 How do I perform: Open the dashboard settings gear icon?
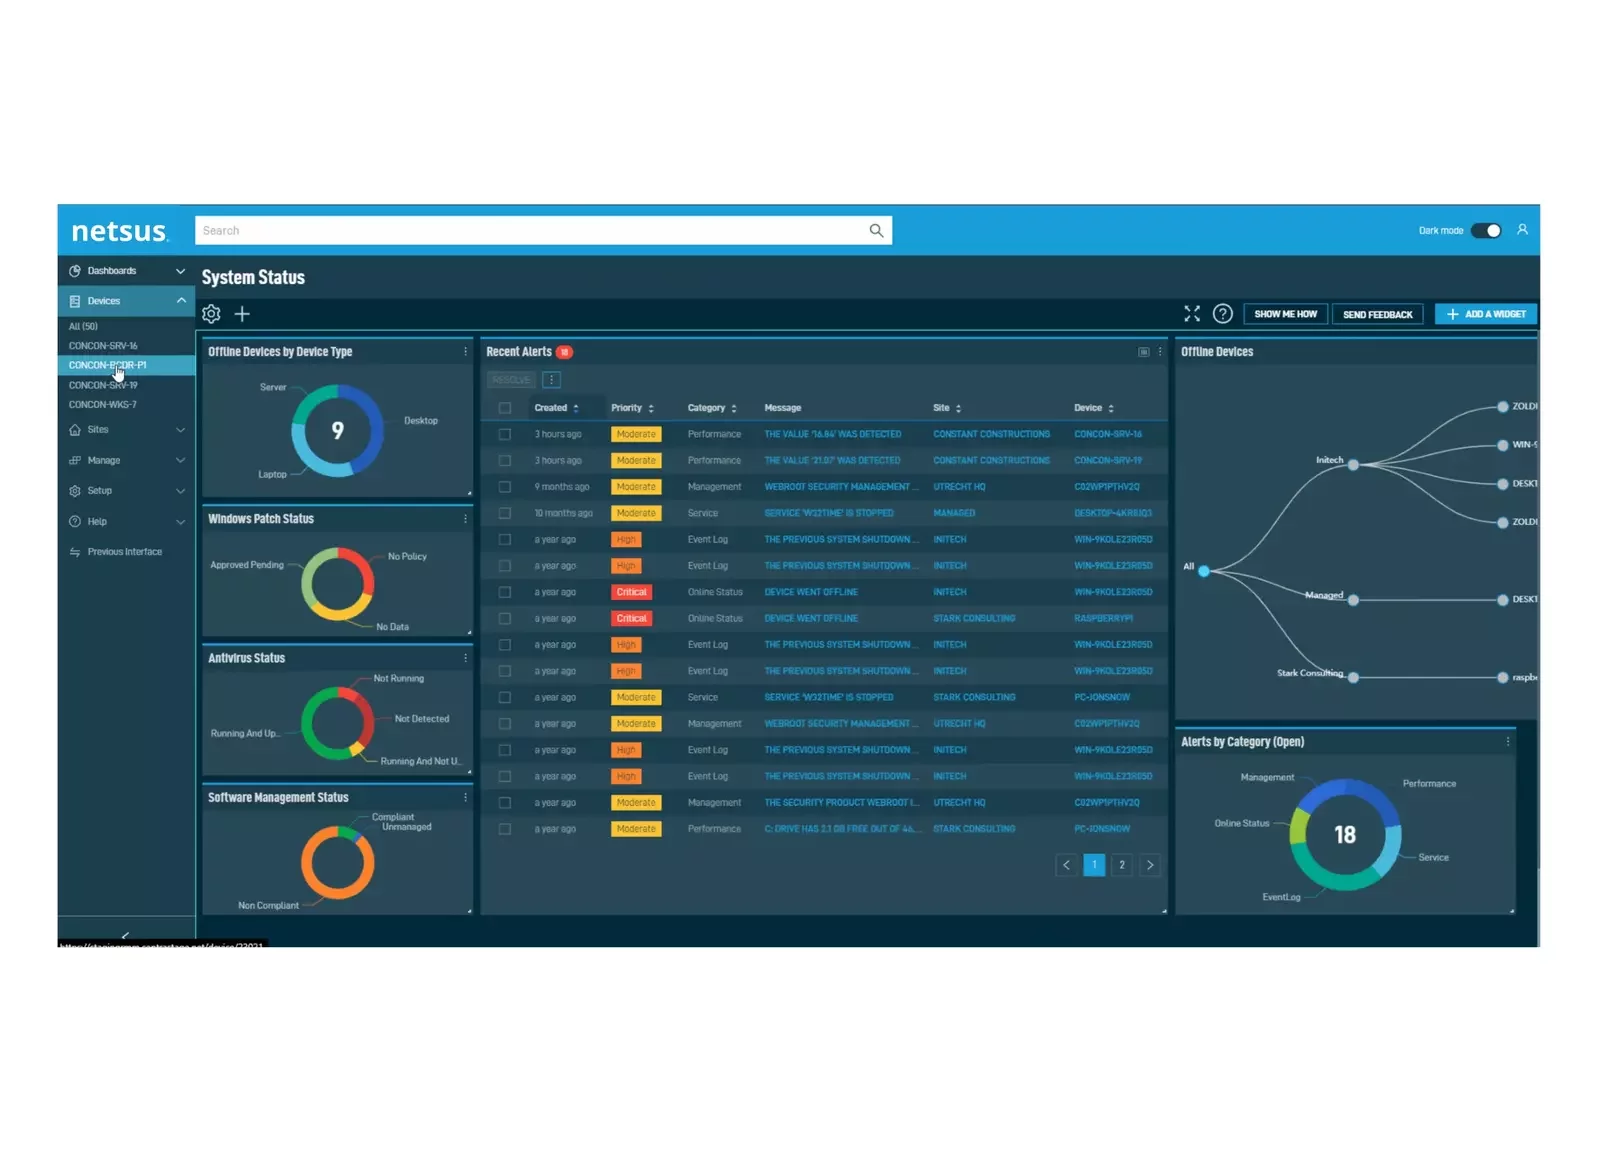211,314
